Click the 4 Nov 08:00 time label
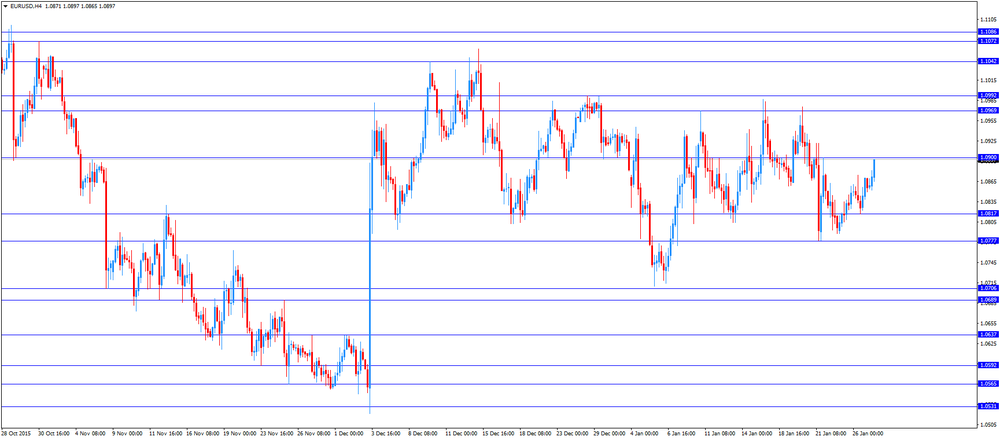Screen dimensions: 1000x440 (x=91, y=433)
